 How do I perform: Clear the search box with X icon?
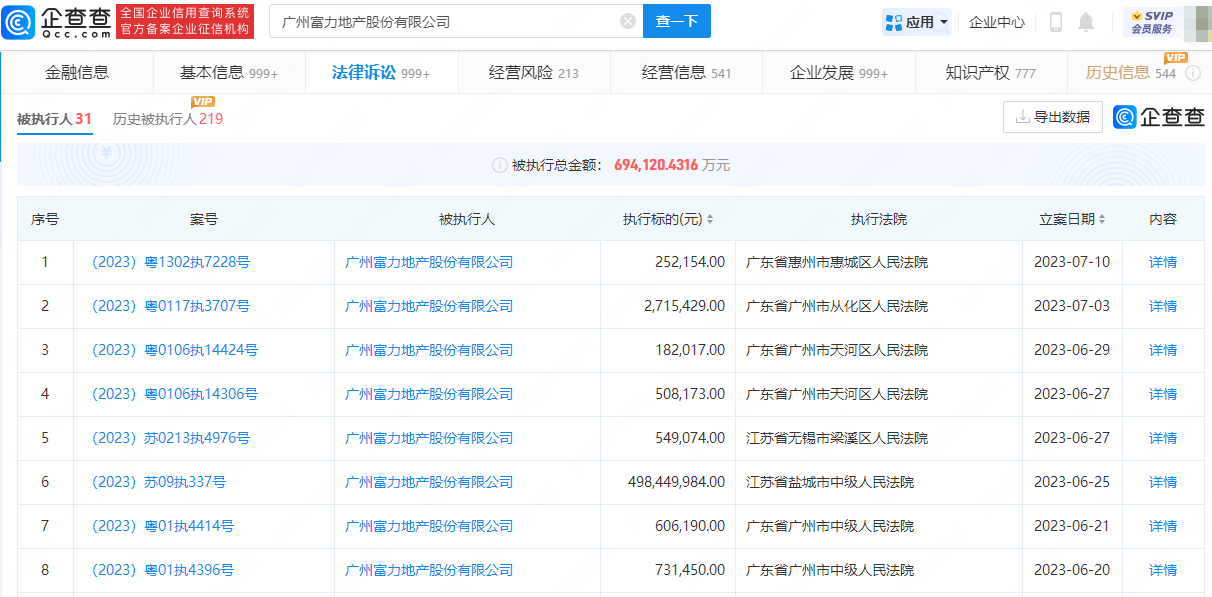[x=627, y=21]
